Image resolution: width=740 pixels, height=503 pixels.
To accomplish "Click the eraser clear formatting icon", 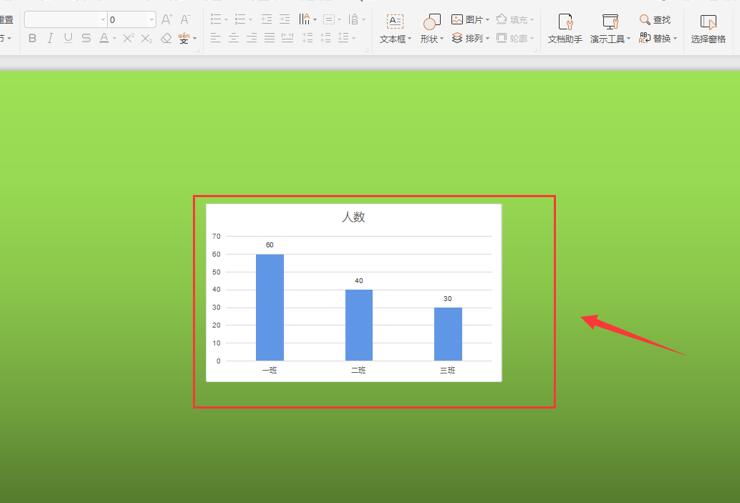I will pos(166,38).
